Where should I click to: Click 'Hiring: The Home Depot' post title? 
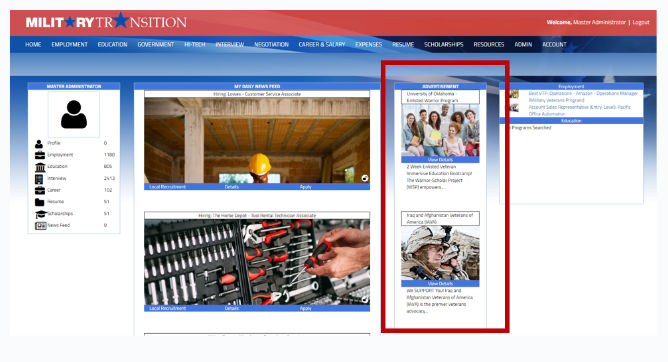pos(257,215)
